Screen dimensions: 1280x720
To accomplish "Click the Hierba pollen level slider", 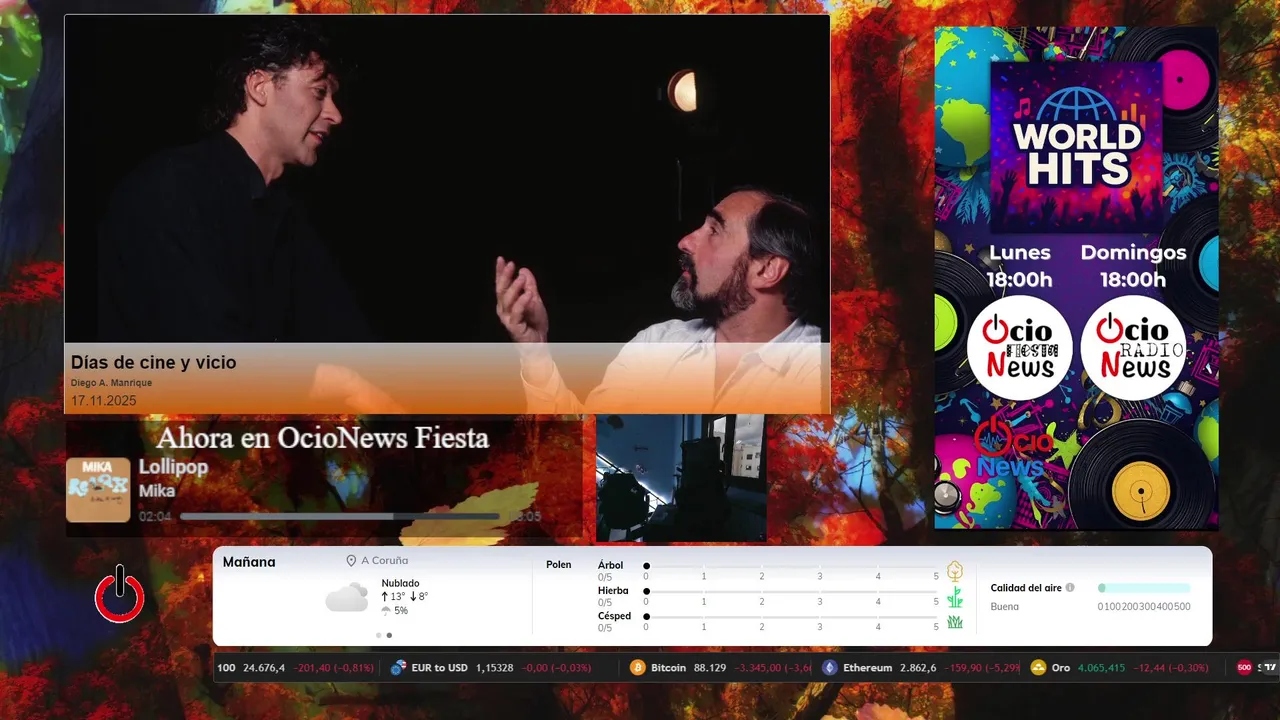I will tap(791, 592).
